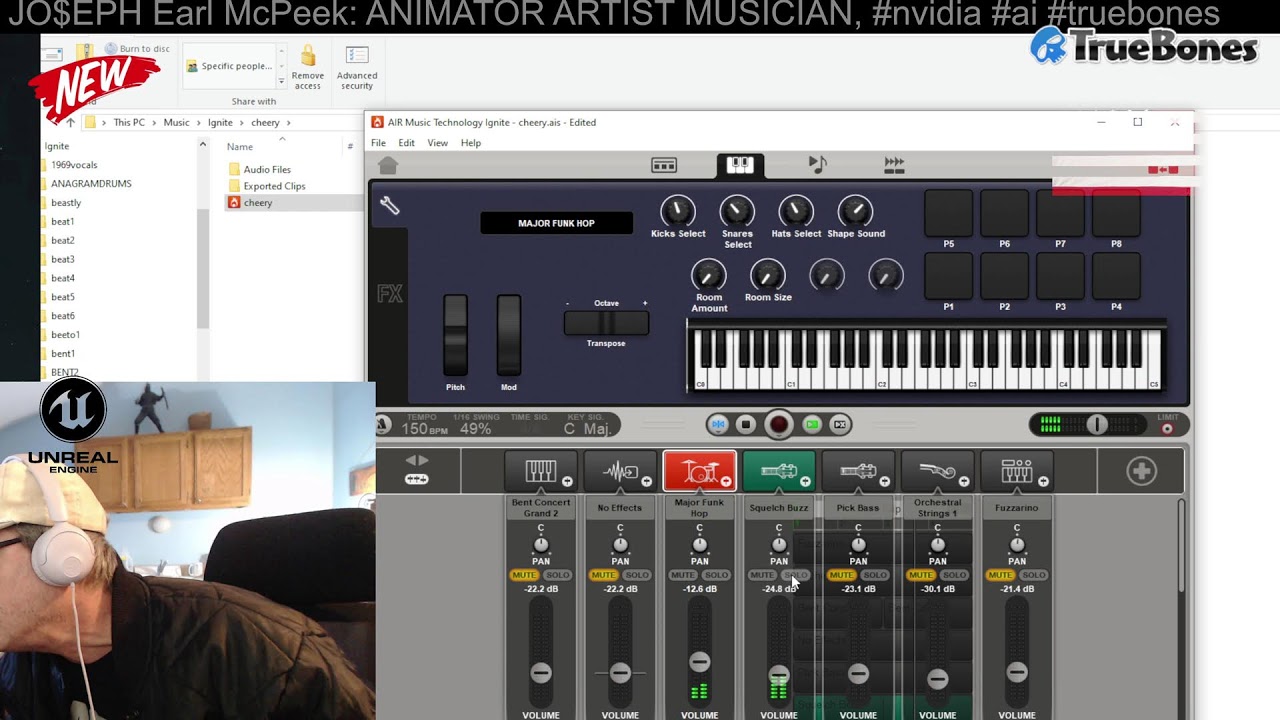Screen dimensions: 1280x720
Task: Open instrument settings with the wrench icon
Action: click(x=390, y=206)
